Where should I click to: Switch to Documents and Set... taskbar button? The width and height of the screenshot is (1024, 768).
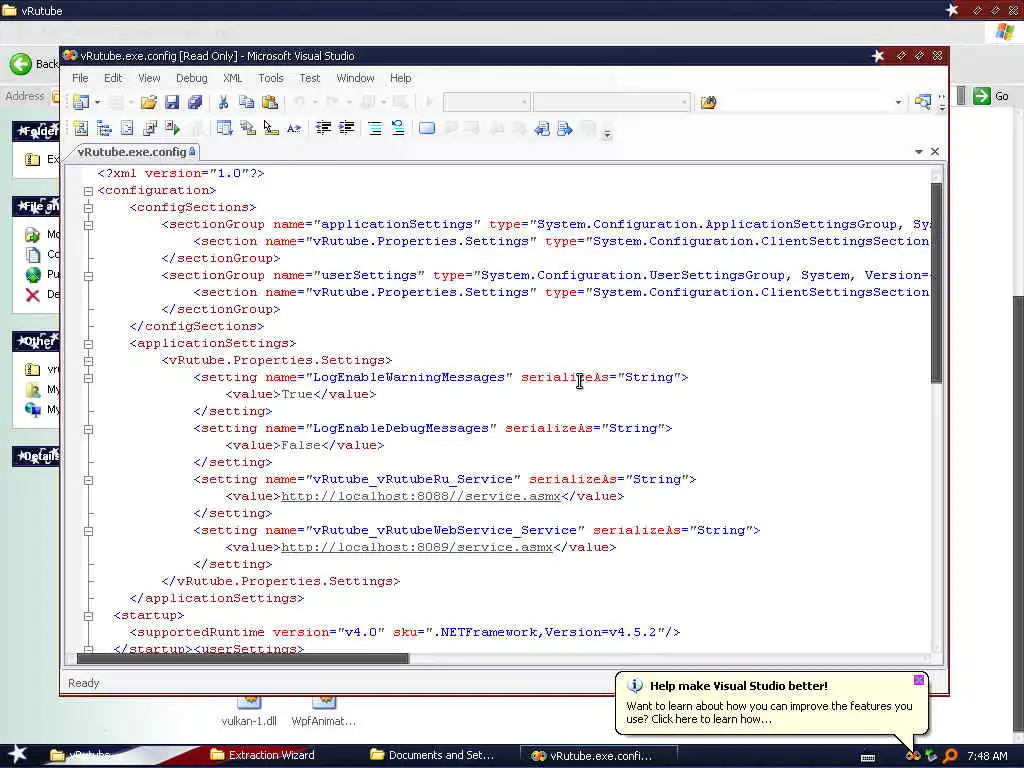(x=432, y=755)
